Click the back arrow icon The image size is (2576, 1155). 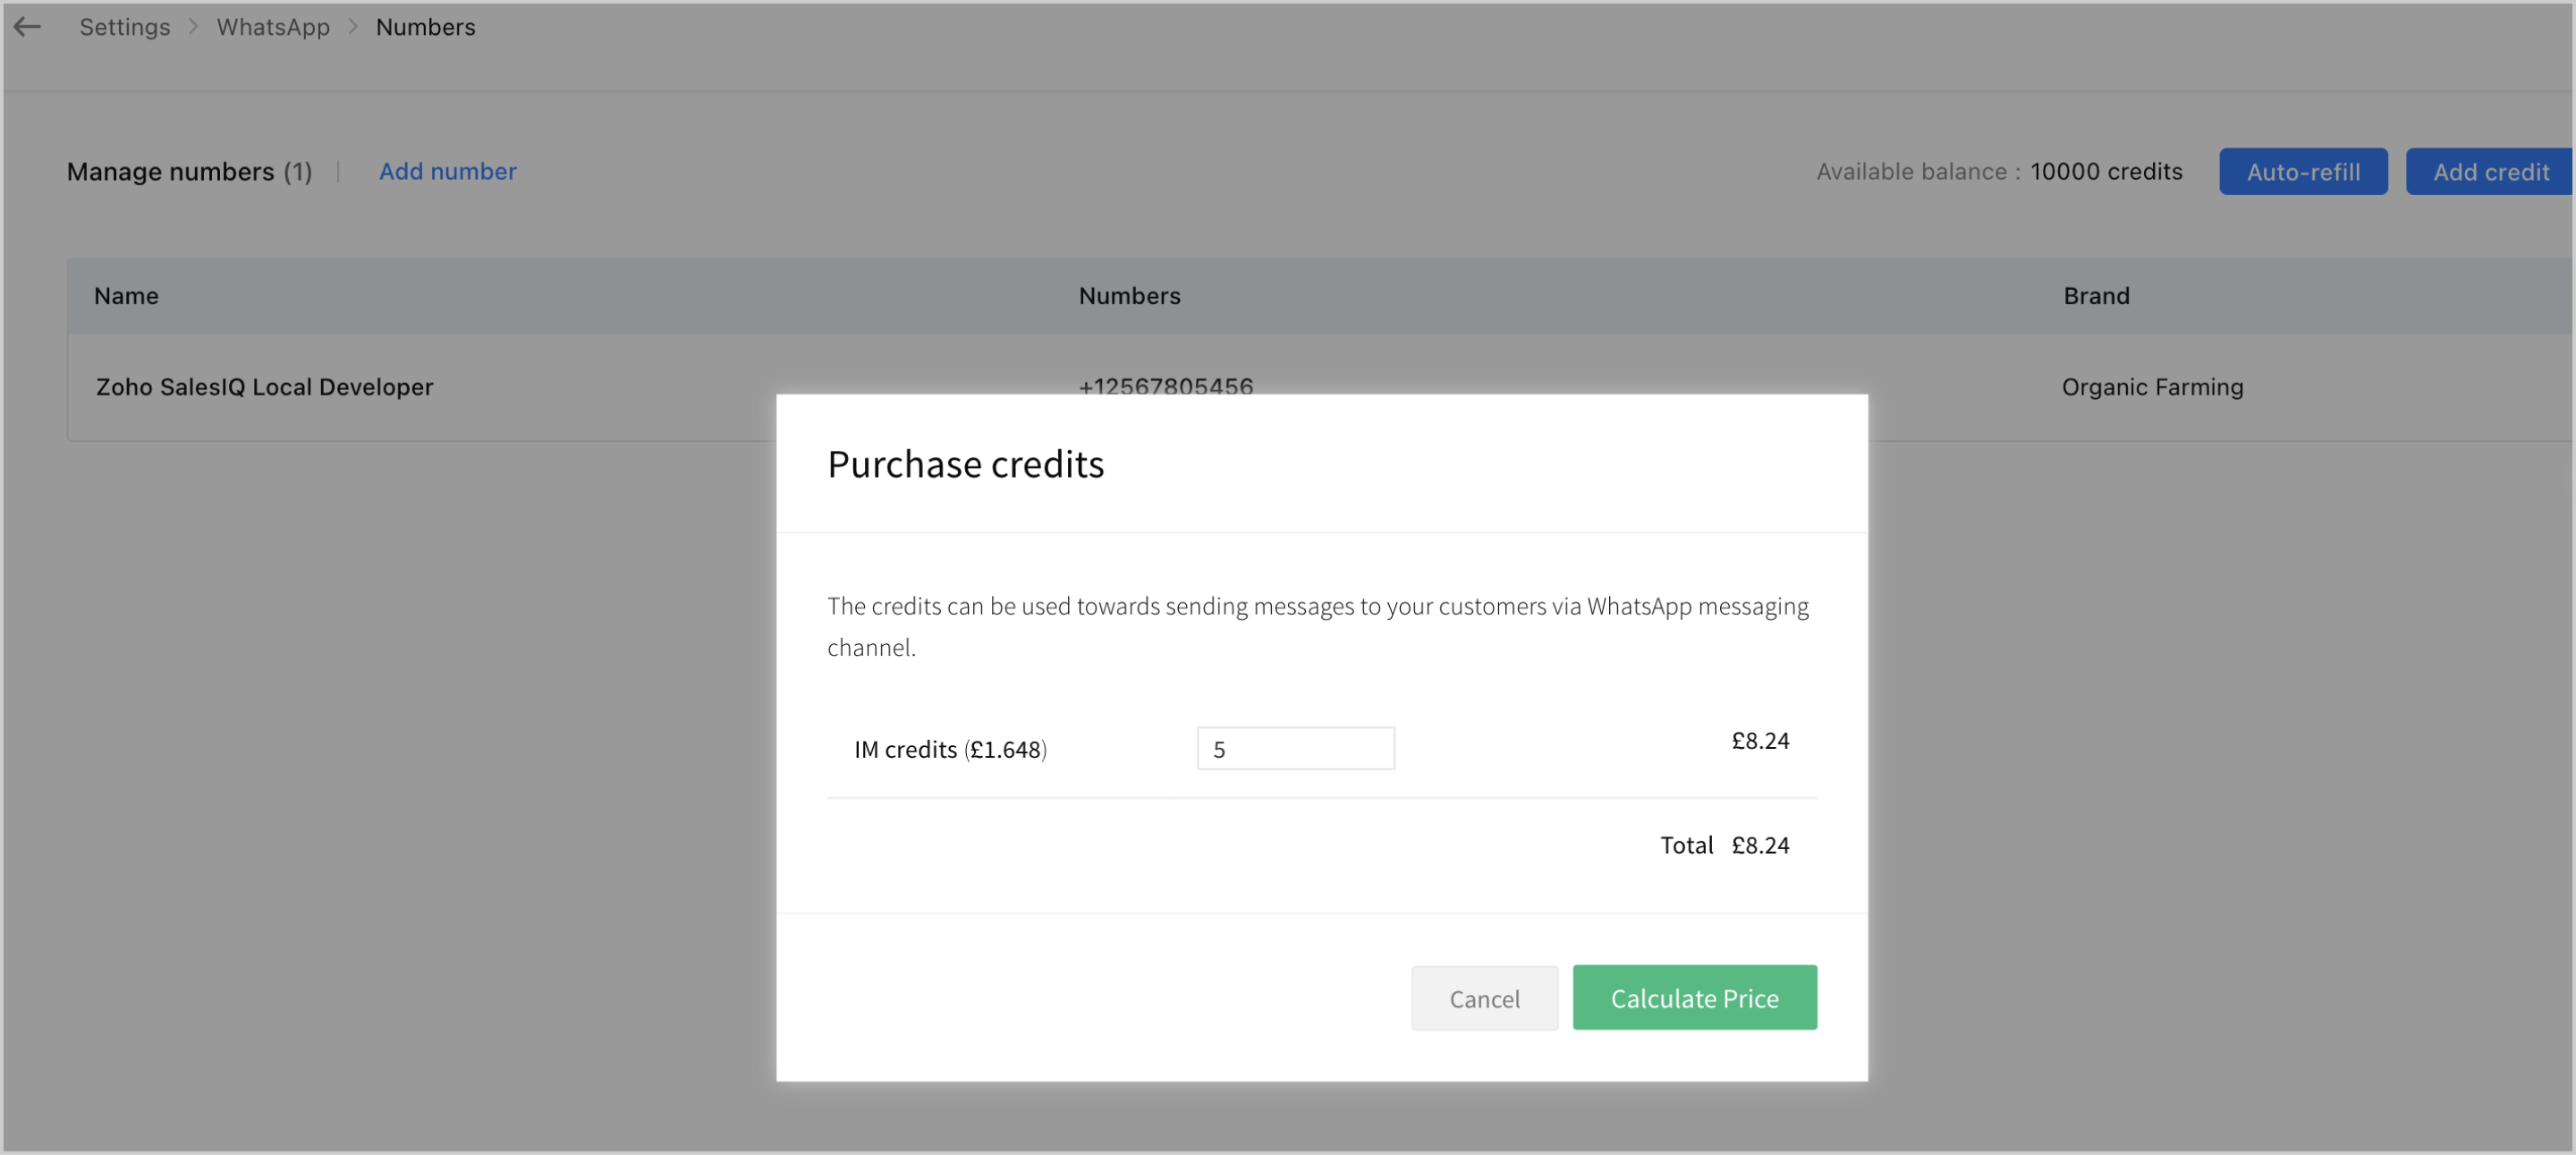(27, 27)
